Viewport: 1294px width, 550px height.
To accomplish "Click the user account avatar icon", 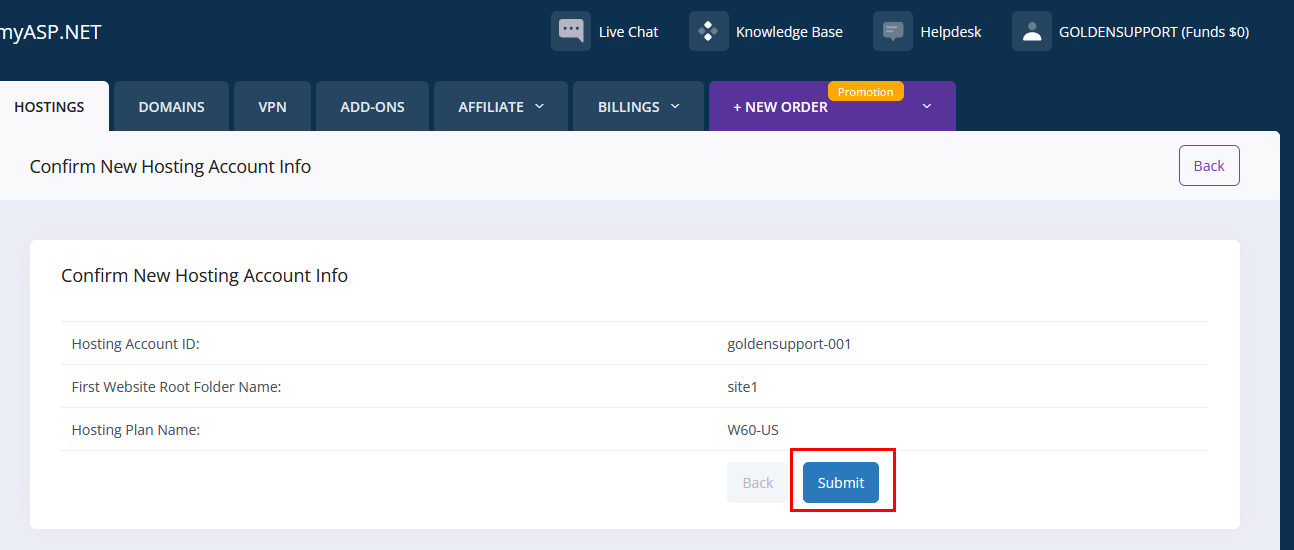I will point(1031,31).
